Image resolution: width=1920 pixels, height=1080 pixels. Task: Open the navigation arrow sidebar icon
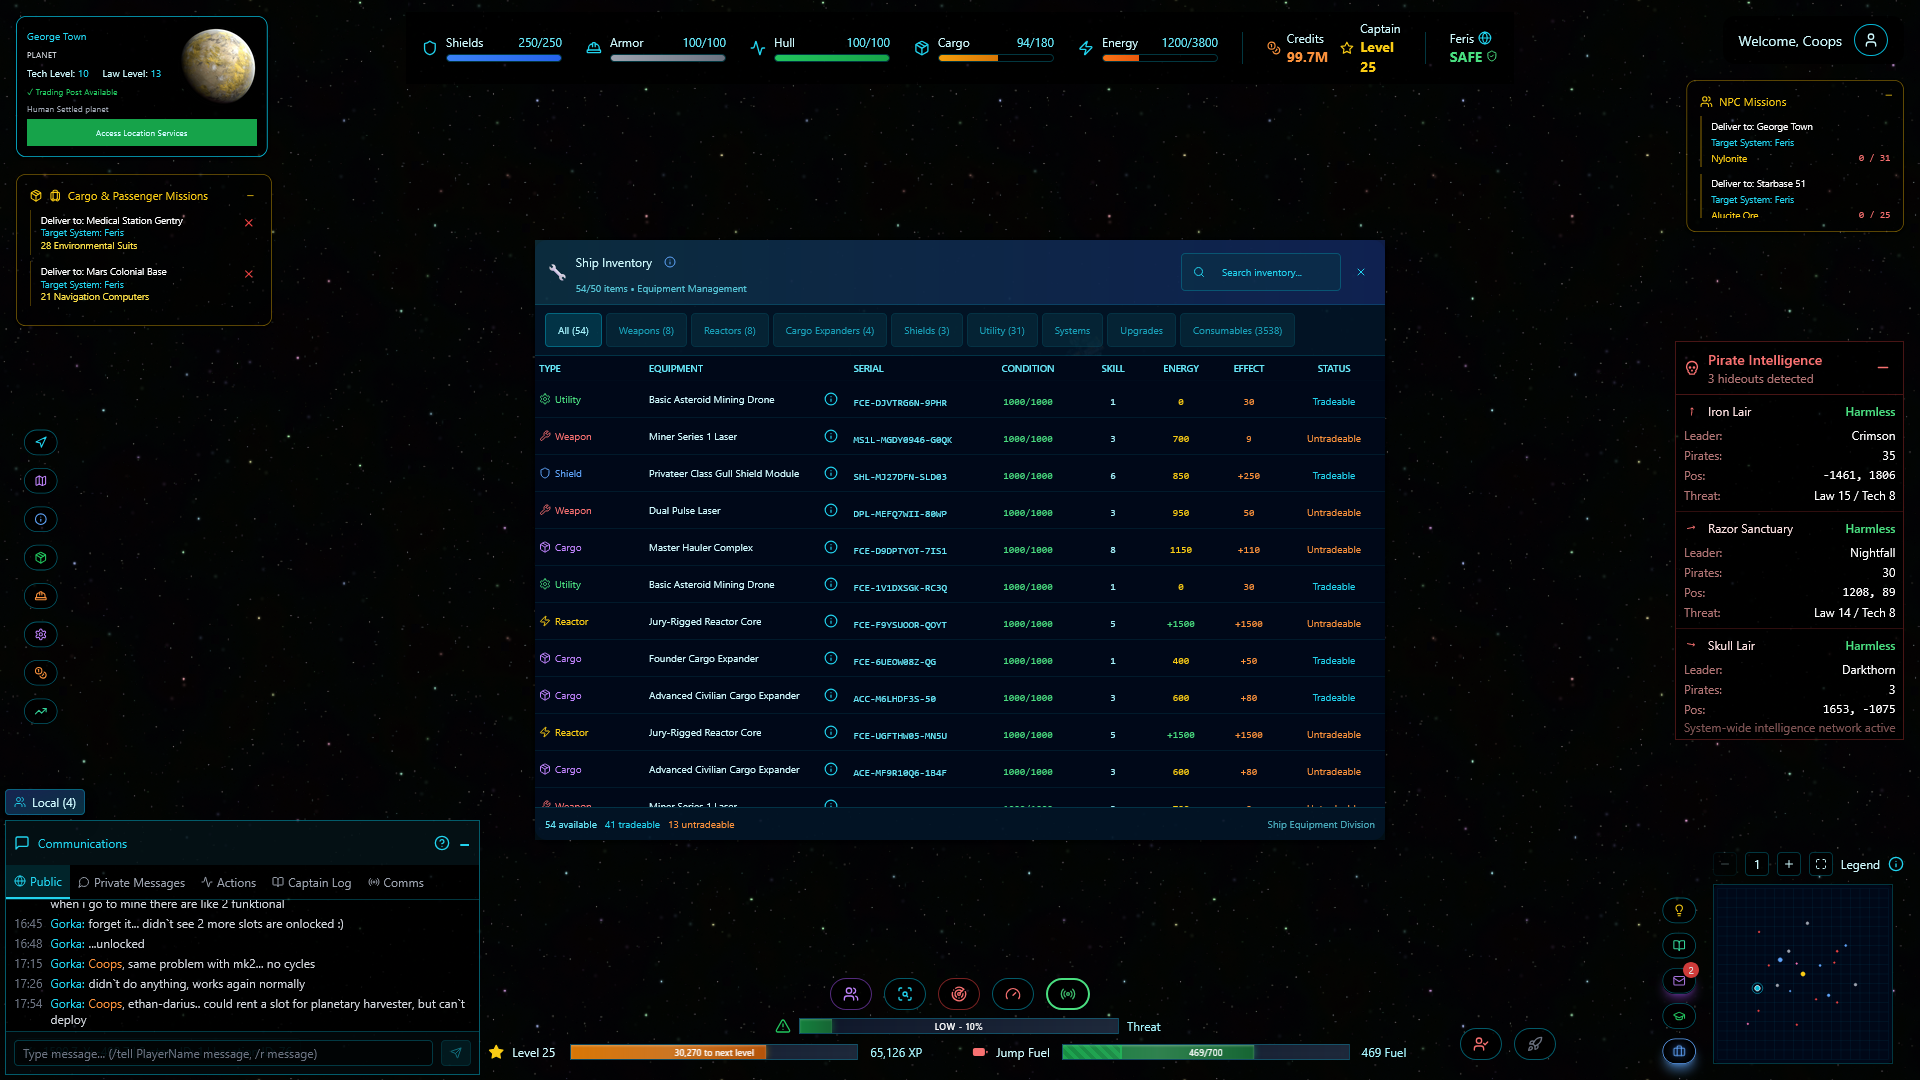[x=41, y=442]
